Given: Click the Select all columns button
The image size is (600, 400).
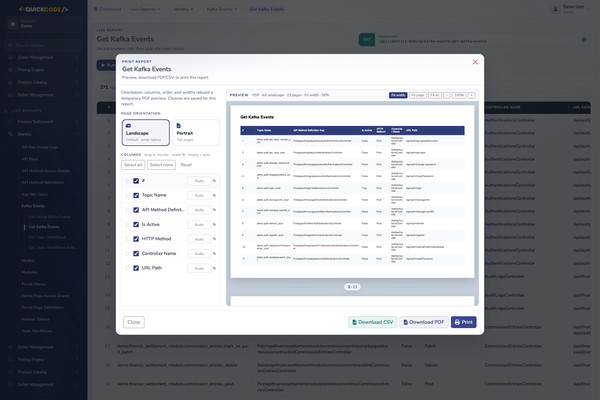Looking at the screenshot, I should [x=133, y=165].
